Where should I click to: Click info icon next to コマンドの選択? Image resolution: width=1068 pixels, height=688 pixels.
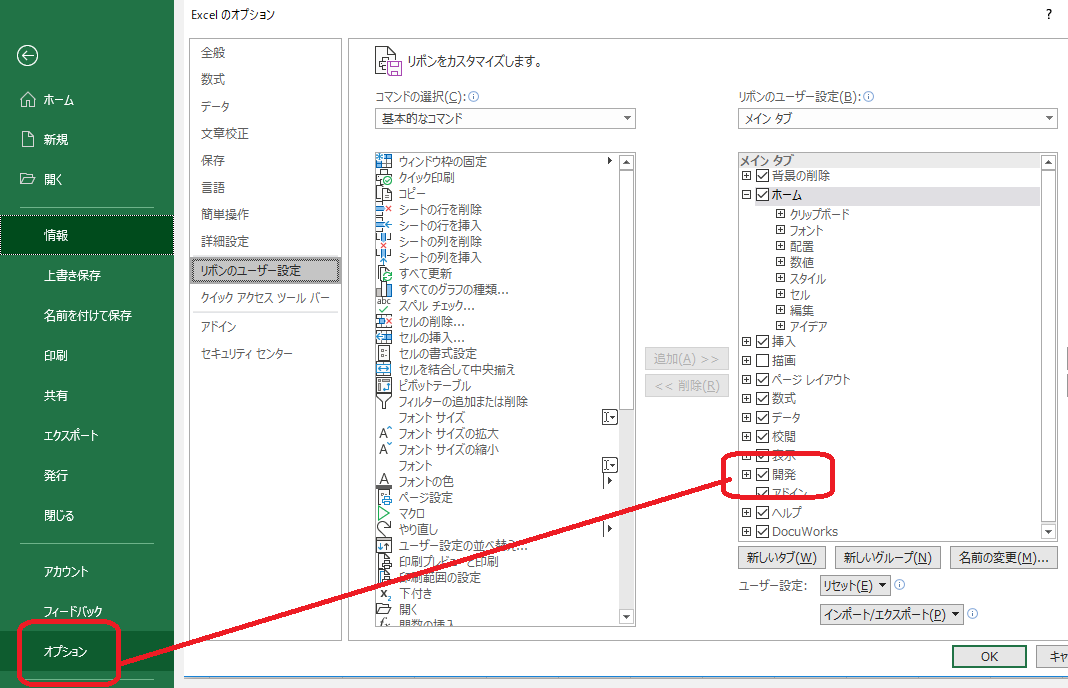[473, 97]
